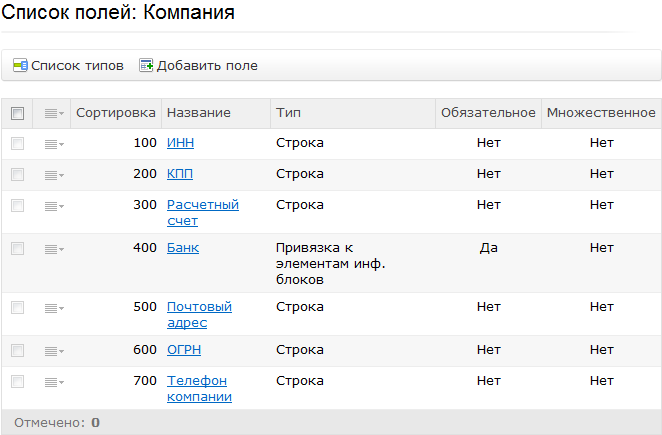Expand the header row actions dropdown
Screen dimensions: 662x435
click(54, 113)
